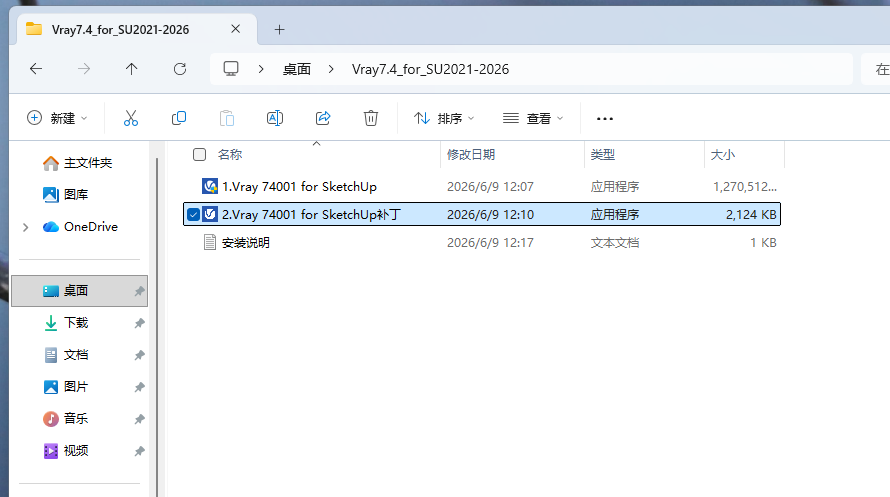Go up one folder level
This screenshot has width=890, height=497.
pos(132,69)
